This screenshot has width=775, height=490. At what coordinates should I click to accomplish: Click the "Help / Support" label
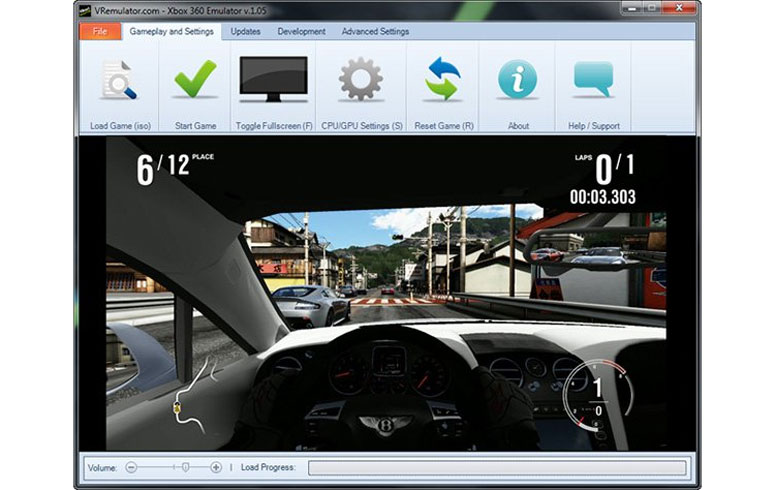click(594, 126)
